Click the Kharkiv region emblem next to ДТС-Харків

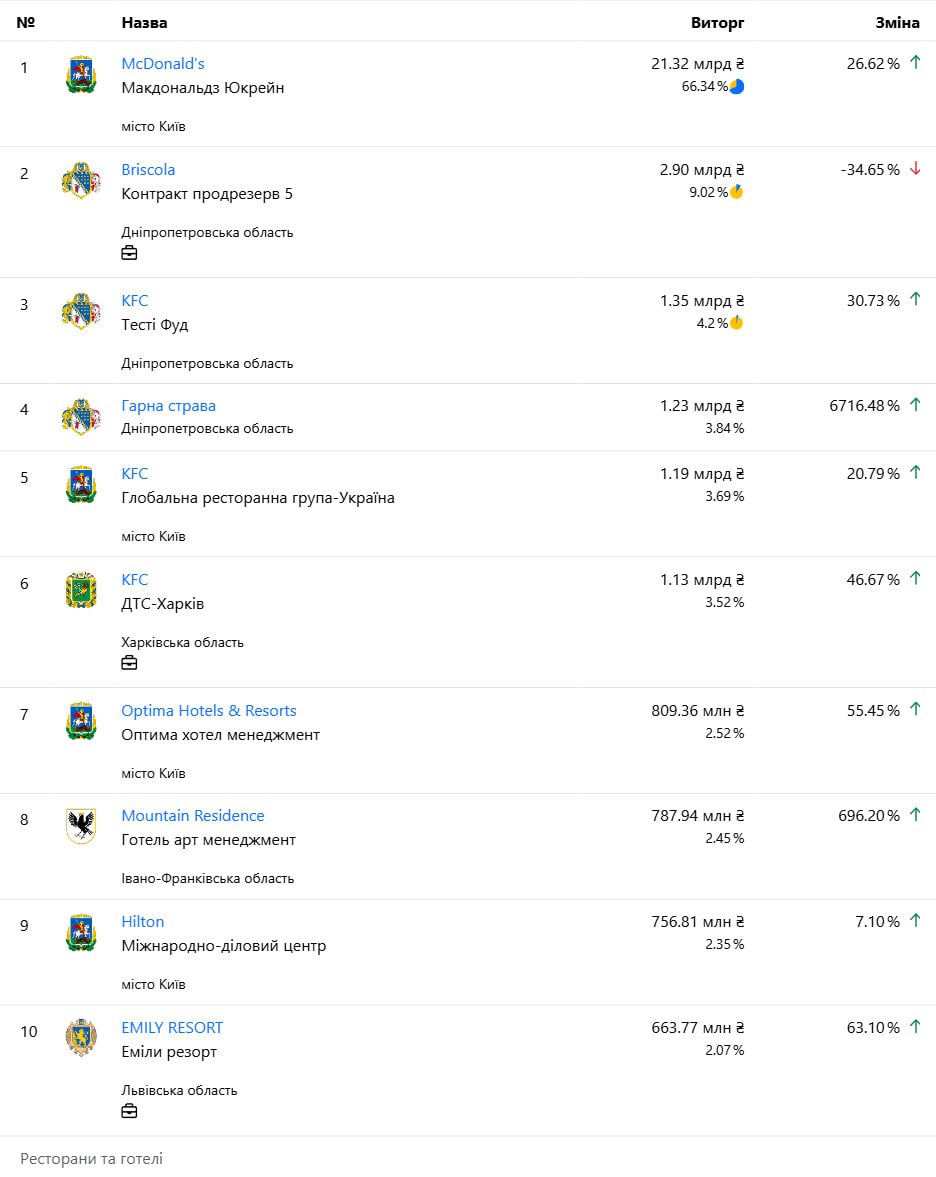click(81, 591)
